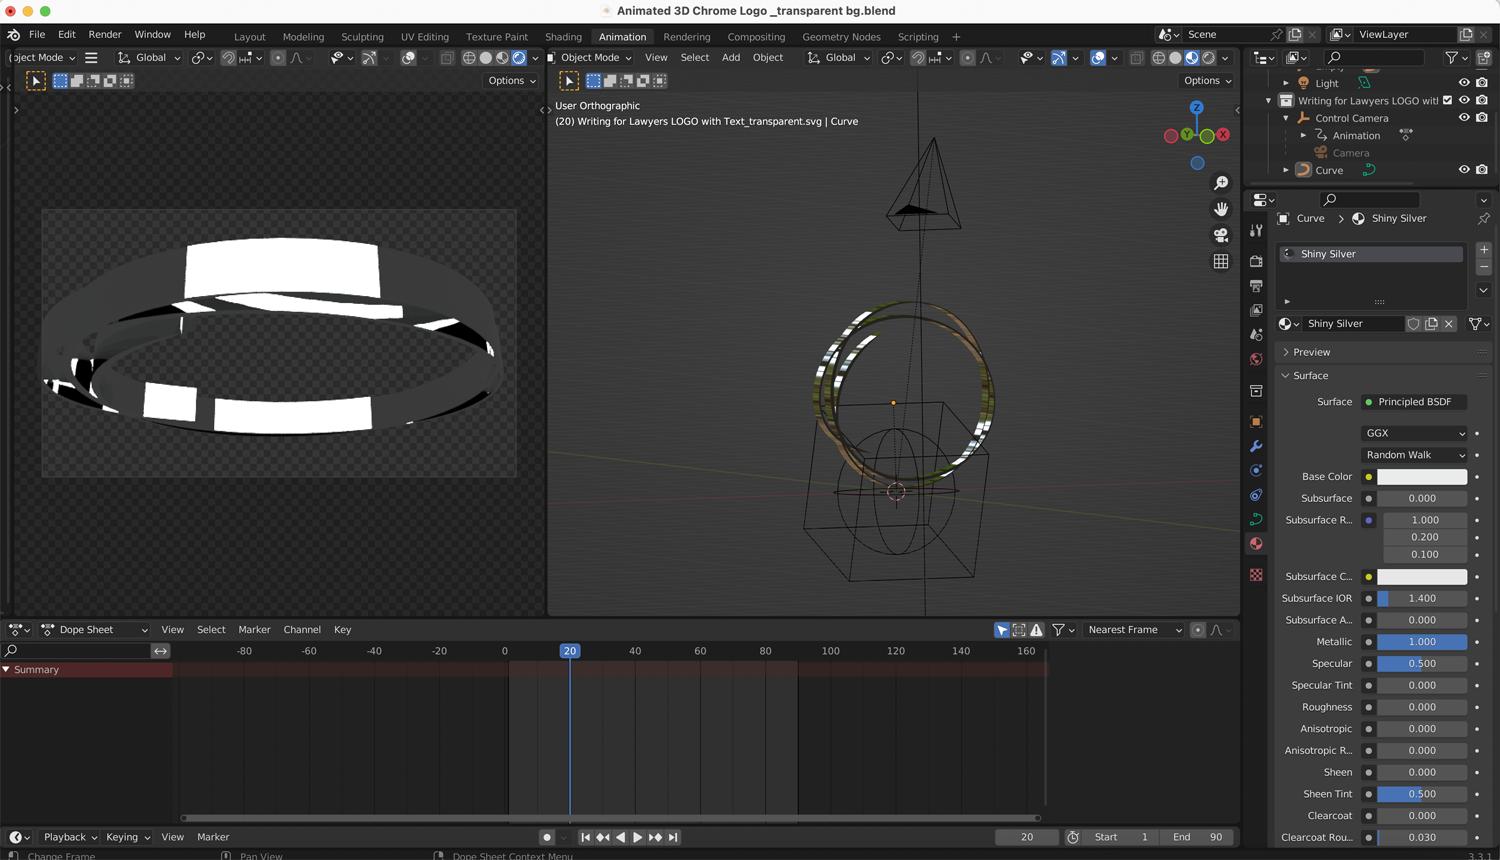The width and height of the screenshot is (1500, 860).
Task: Select the Modifier properties wrench icon
Action: tap(1256, 444)
